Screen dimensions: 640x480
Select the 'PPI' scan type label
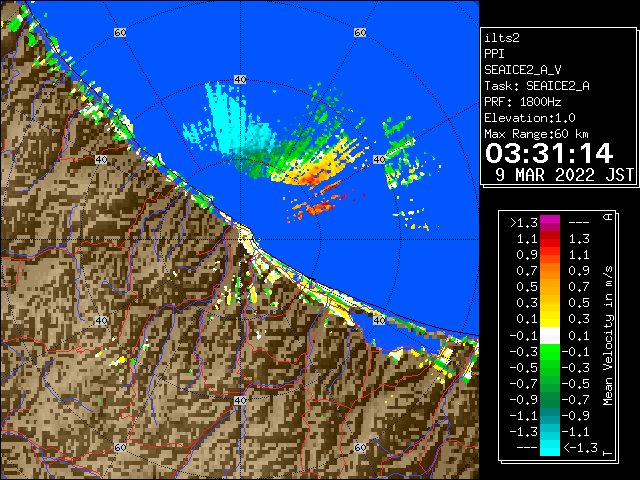click(x=494, y=54)
